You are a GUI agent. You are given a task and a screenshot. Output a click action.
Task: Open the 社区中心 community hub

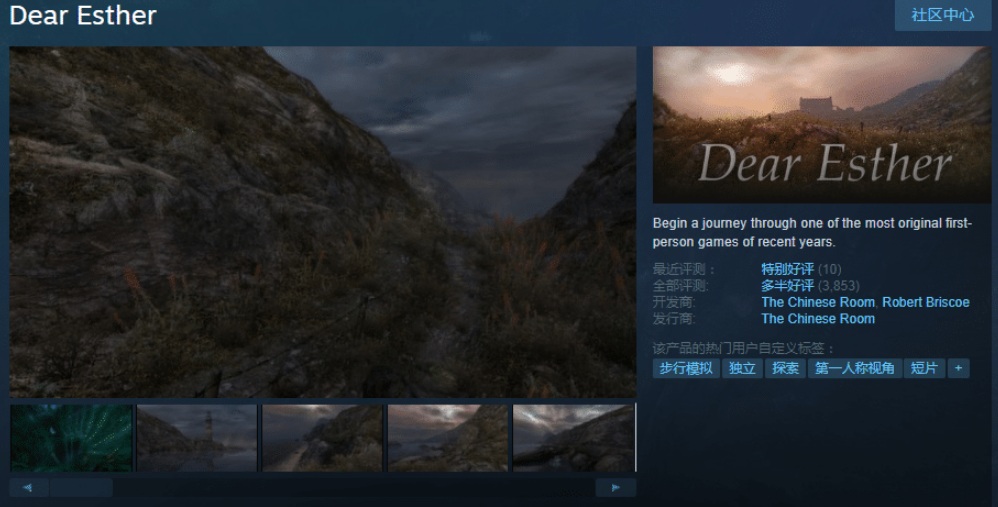[x=942, y=15]
